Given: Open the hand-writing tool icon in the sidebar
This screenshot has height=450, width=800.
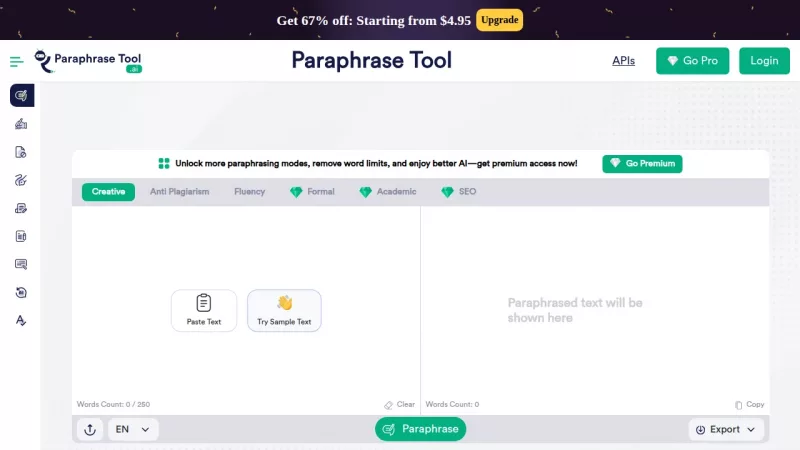Looking at the screenshot, I should (21, 124).
